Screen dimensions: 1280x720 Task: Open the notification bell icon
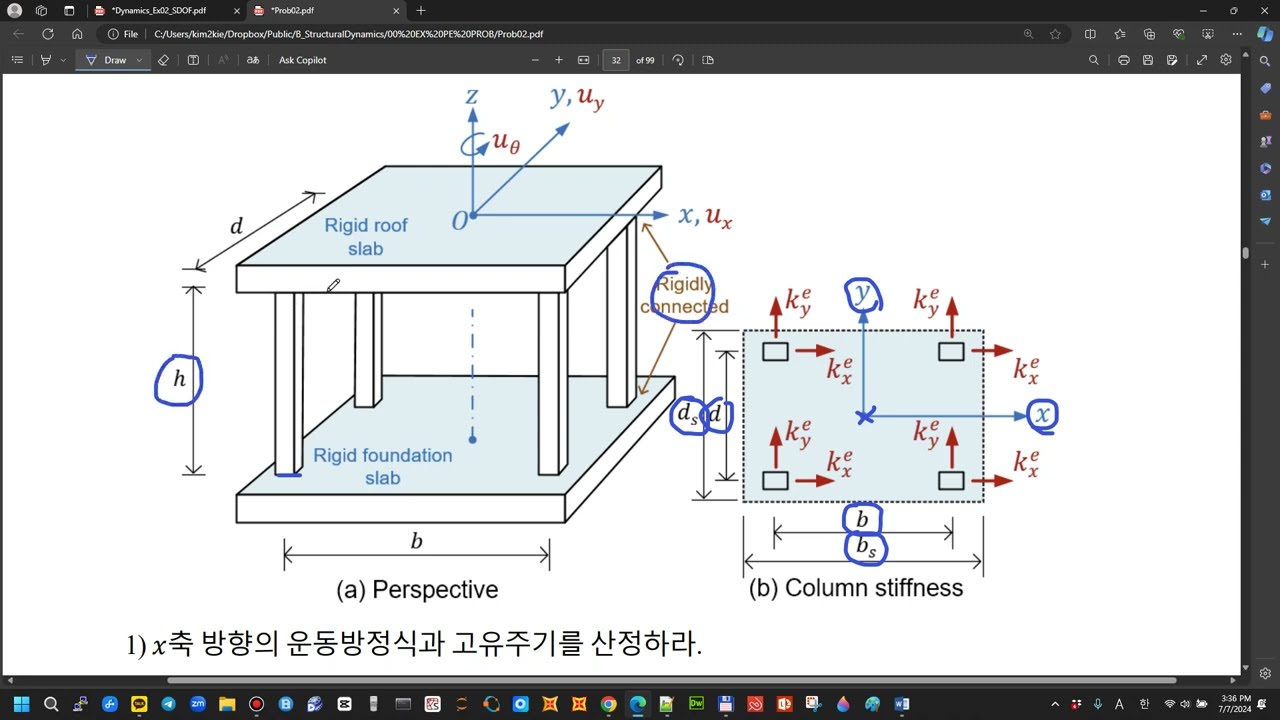point(1262,704)
